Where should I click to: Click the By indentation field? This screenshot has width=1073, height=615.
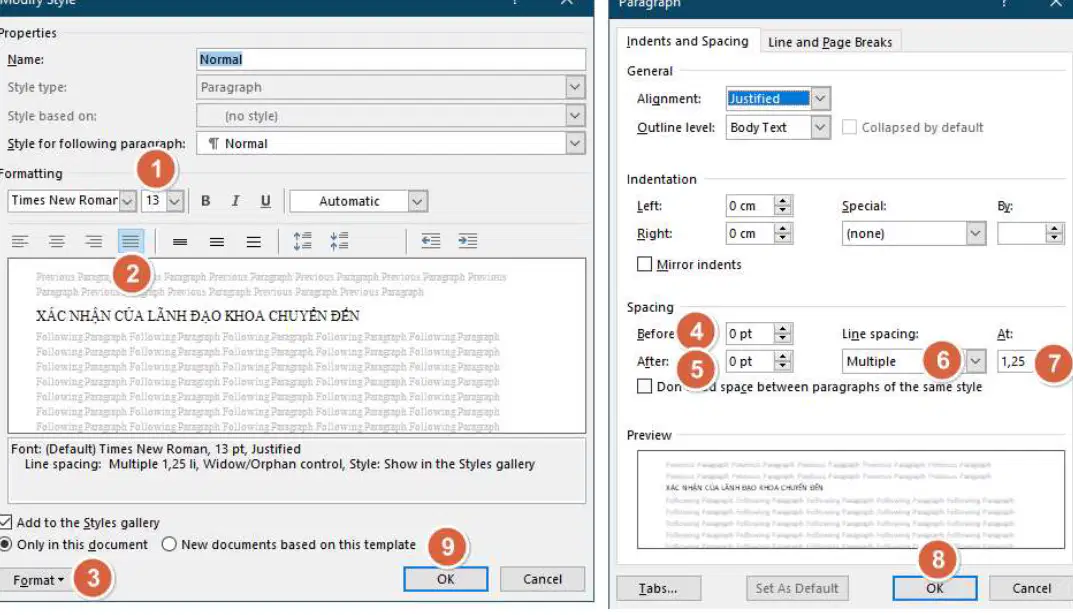[x=1021, y=233]
